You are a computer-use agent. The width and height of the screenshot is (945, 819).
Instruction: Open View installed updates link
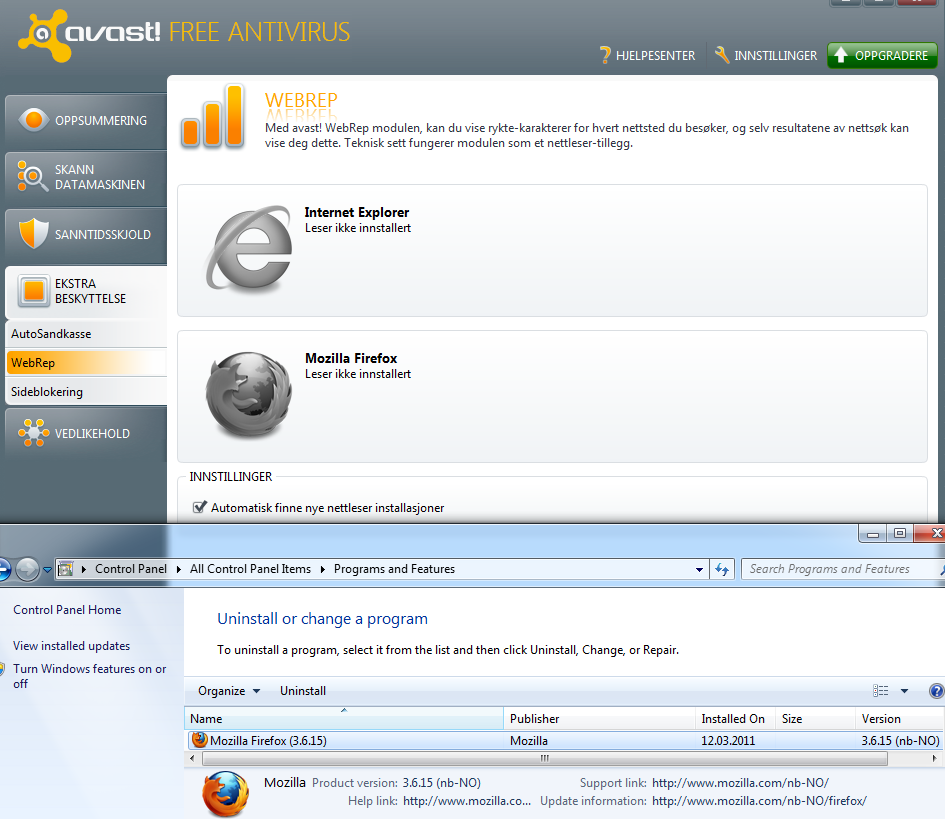(x=71, y=646)
